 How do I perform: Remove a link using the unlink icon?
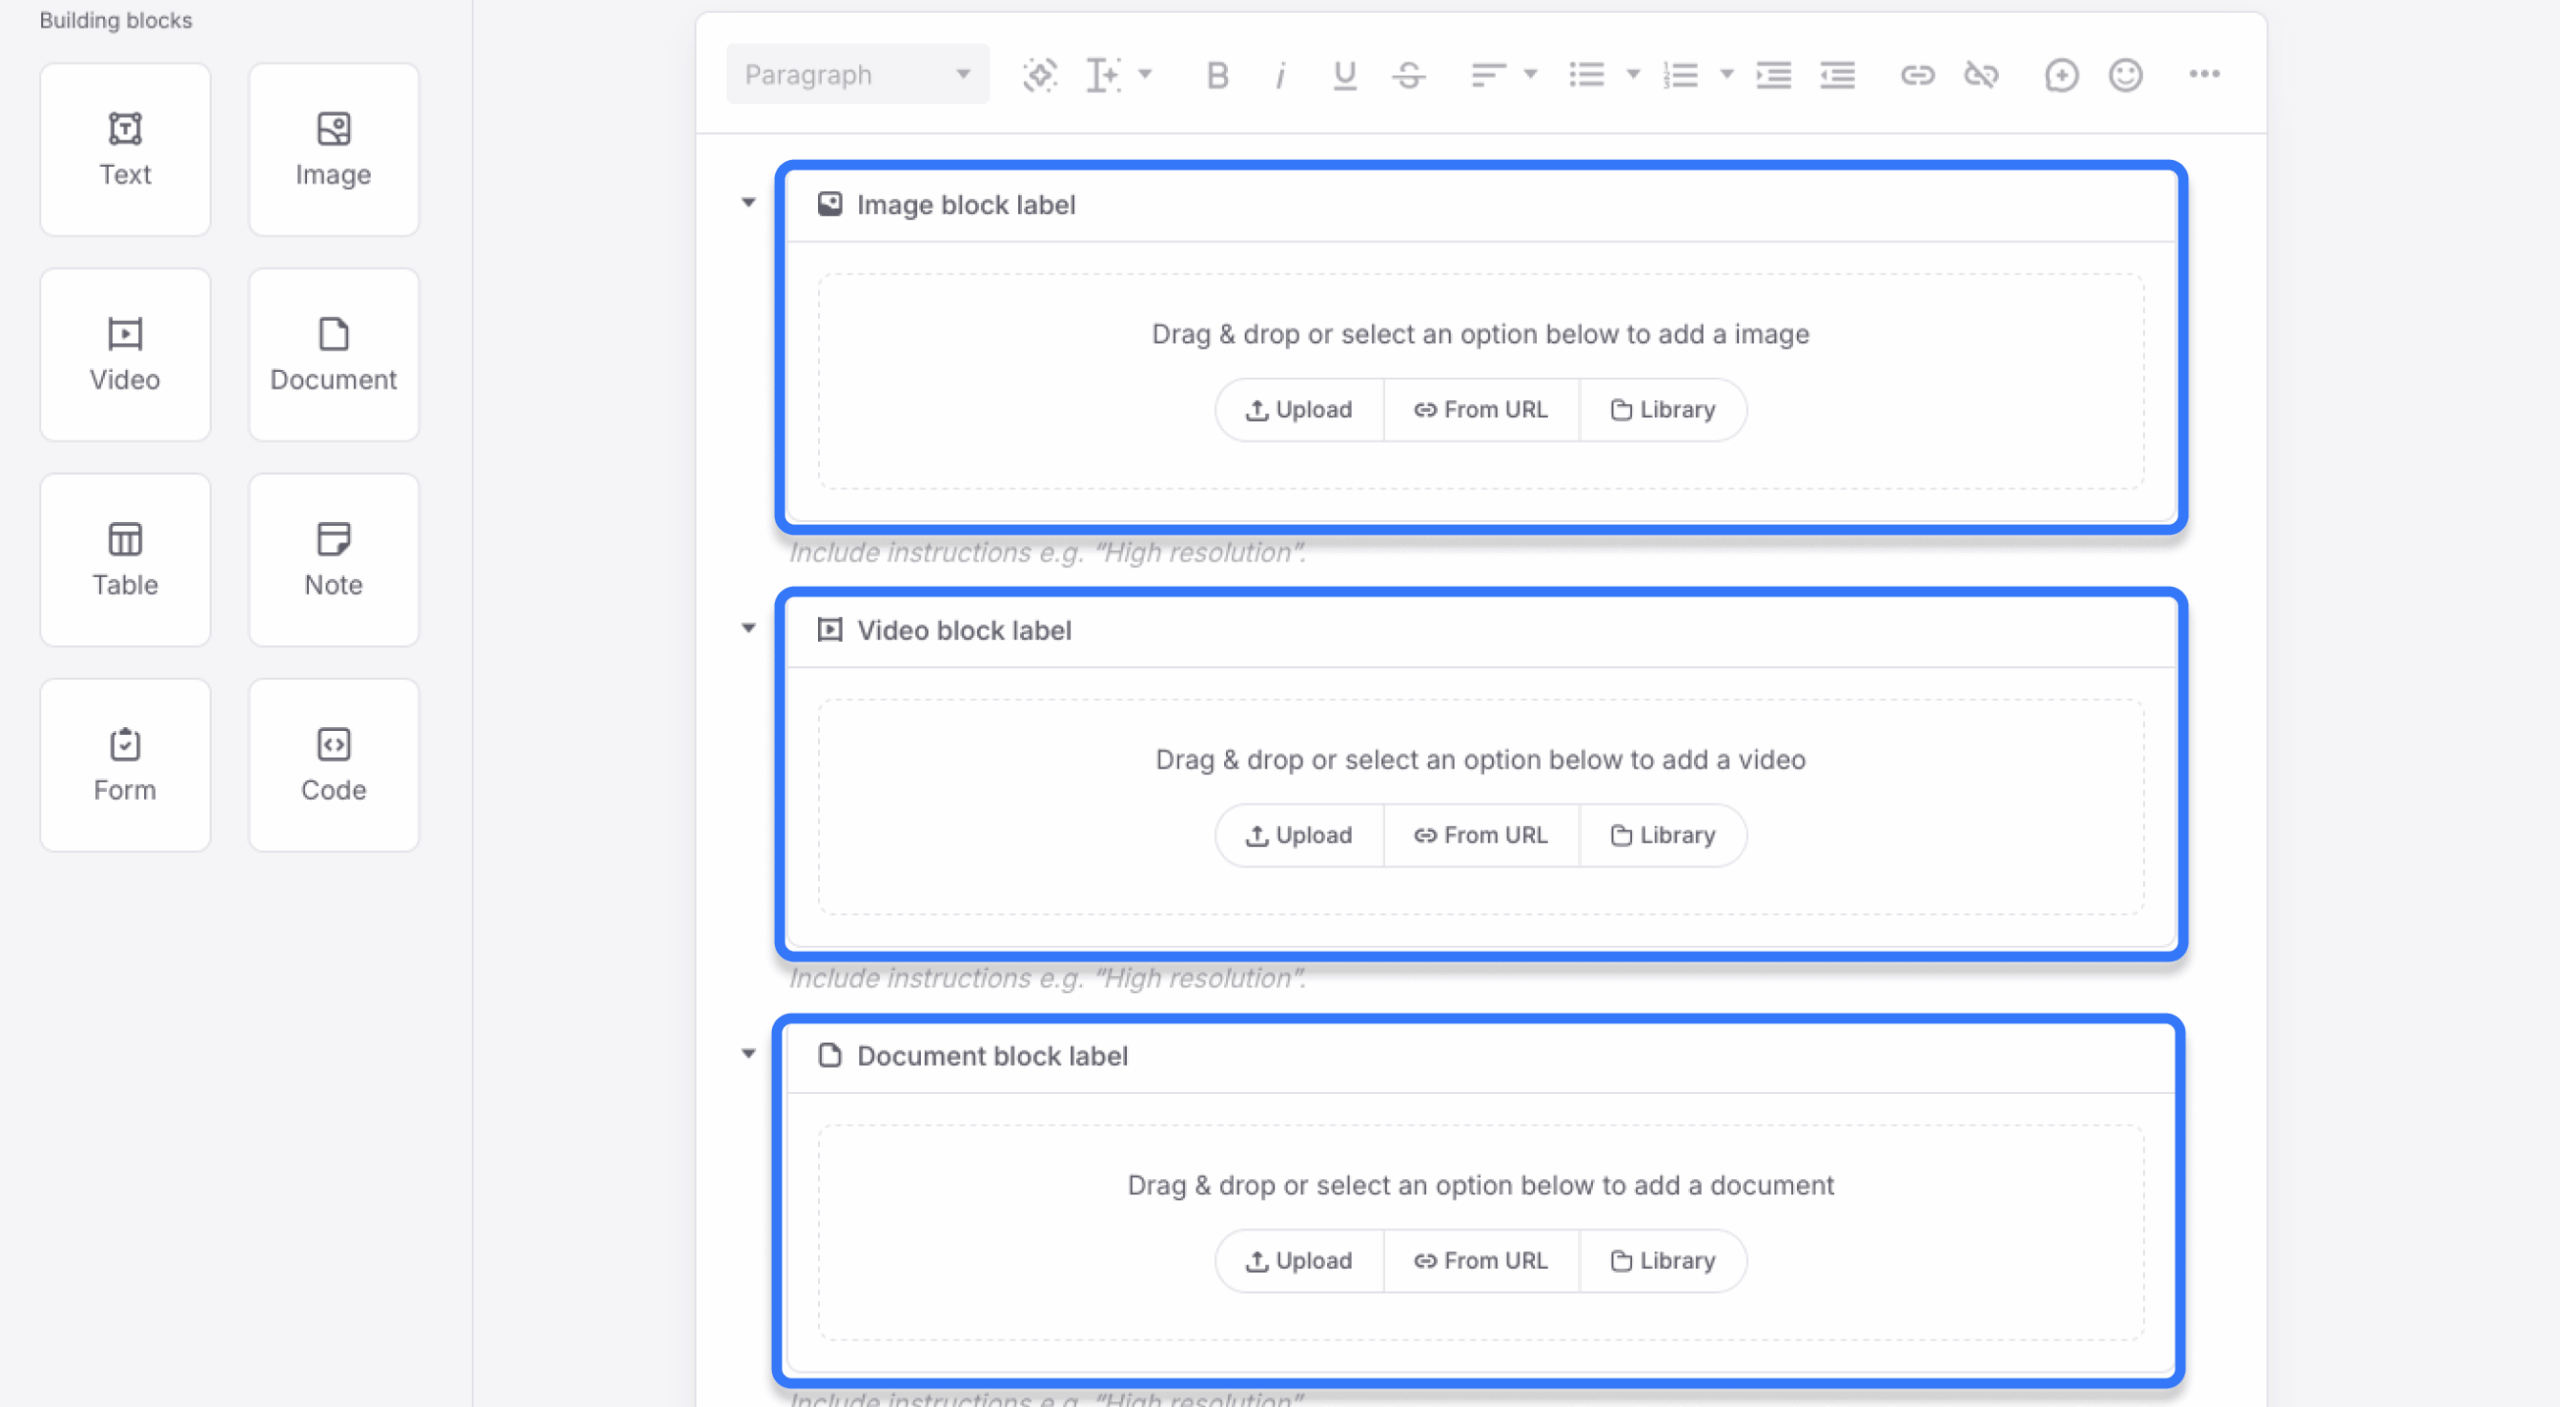coord(1981,74)
